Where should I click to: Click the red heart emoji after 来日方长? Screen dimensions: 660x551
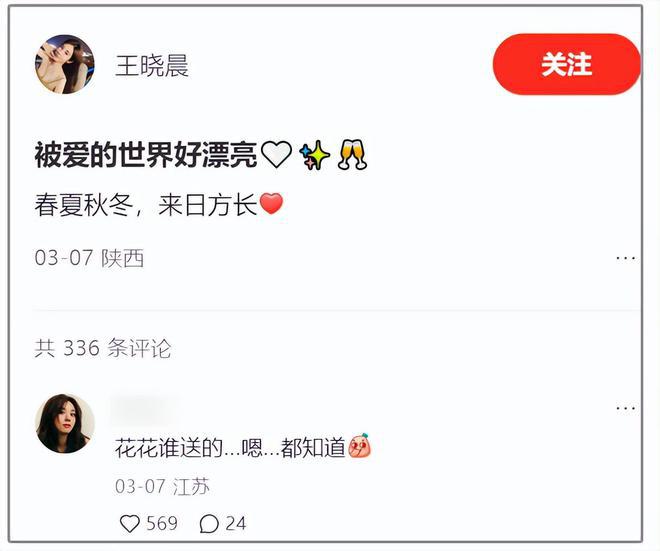coord(271,204)
